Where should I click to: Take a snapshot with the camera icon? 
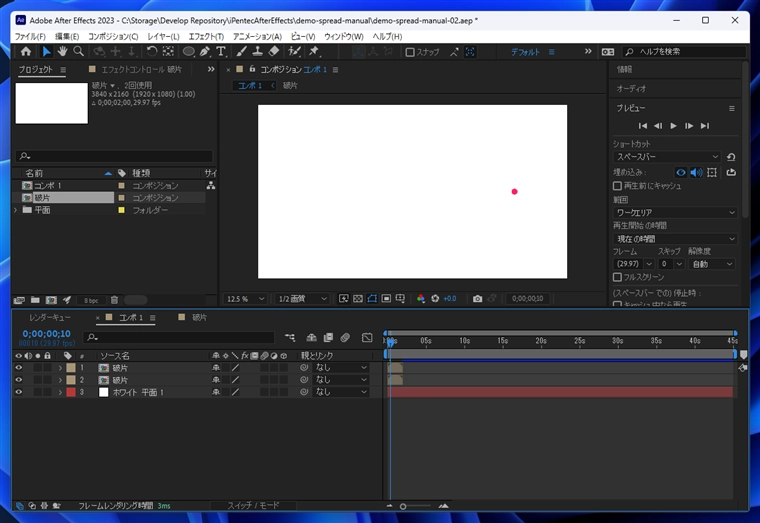(x=477, y=299)
